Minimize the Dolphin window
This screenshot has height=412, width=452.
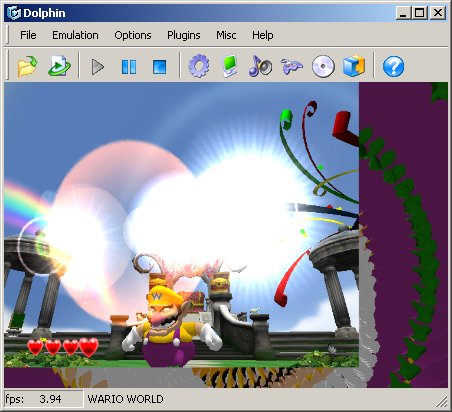click(403, 13)
